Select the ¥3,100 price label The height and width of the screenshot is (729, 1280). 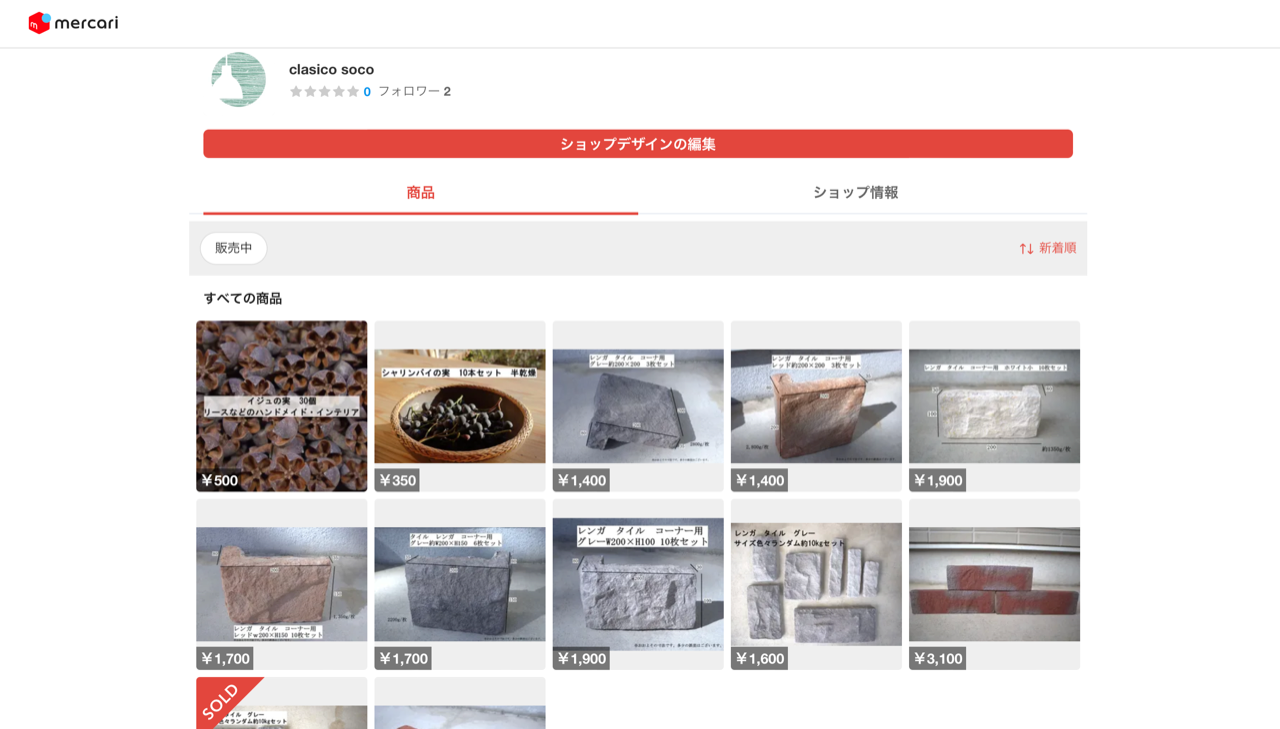tap(937, 658)
